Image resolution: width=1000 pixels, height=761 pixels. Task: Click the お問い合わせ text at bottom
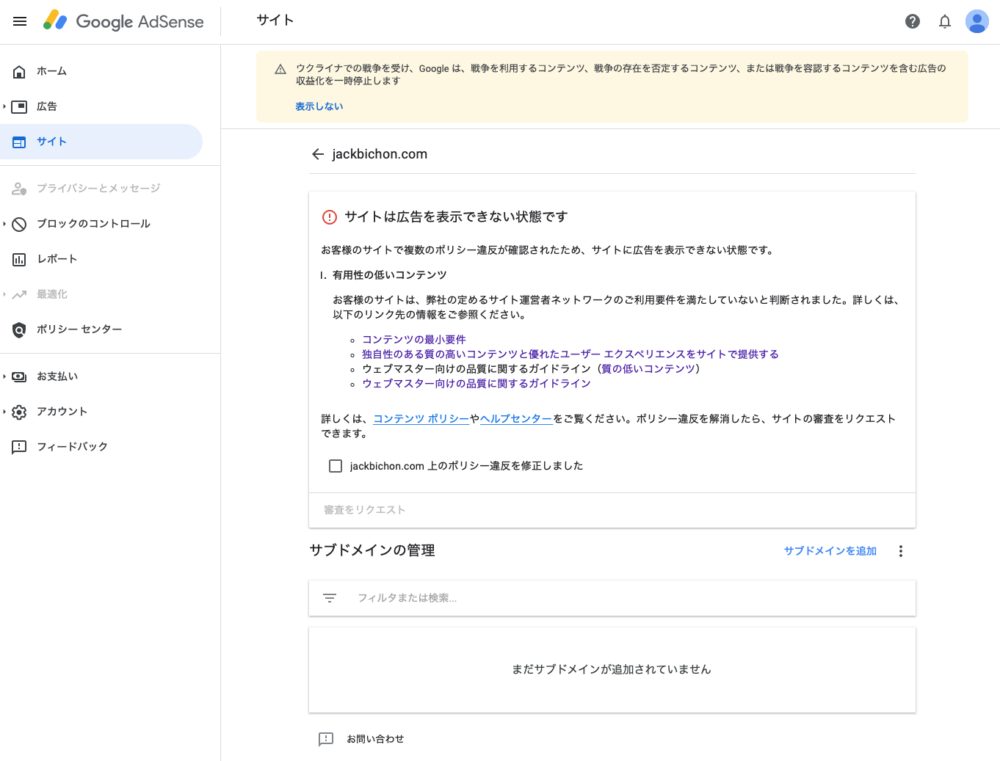tap(375, 739)
